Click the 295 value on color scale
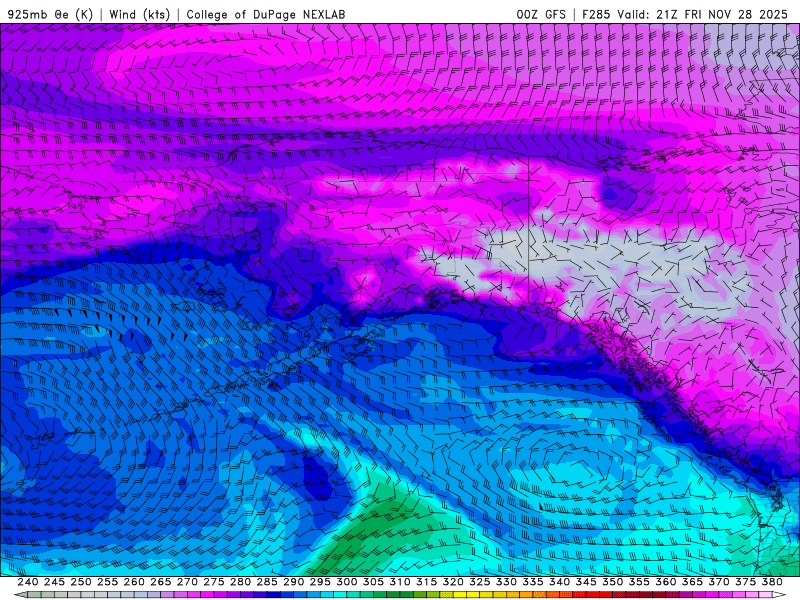The width and height of the screenshot is (800, 600). pyautogui.click(x=320, y=582)
